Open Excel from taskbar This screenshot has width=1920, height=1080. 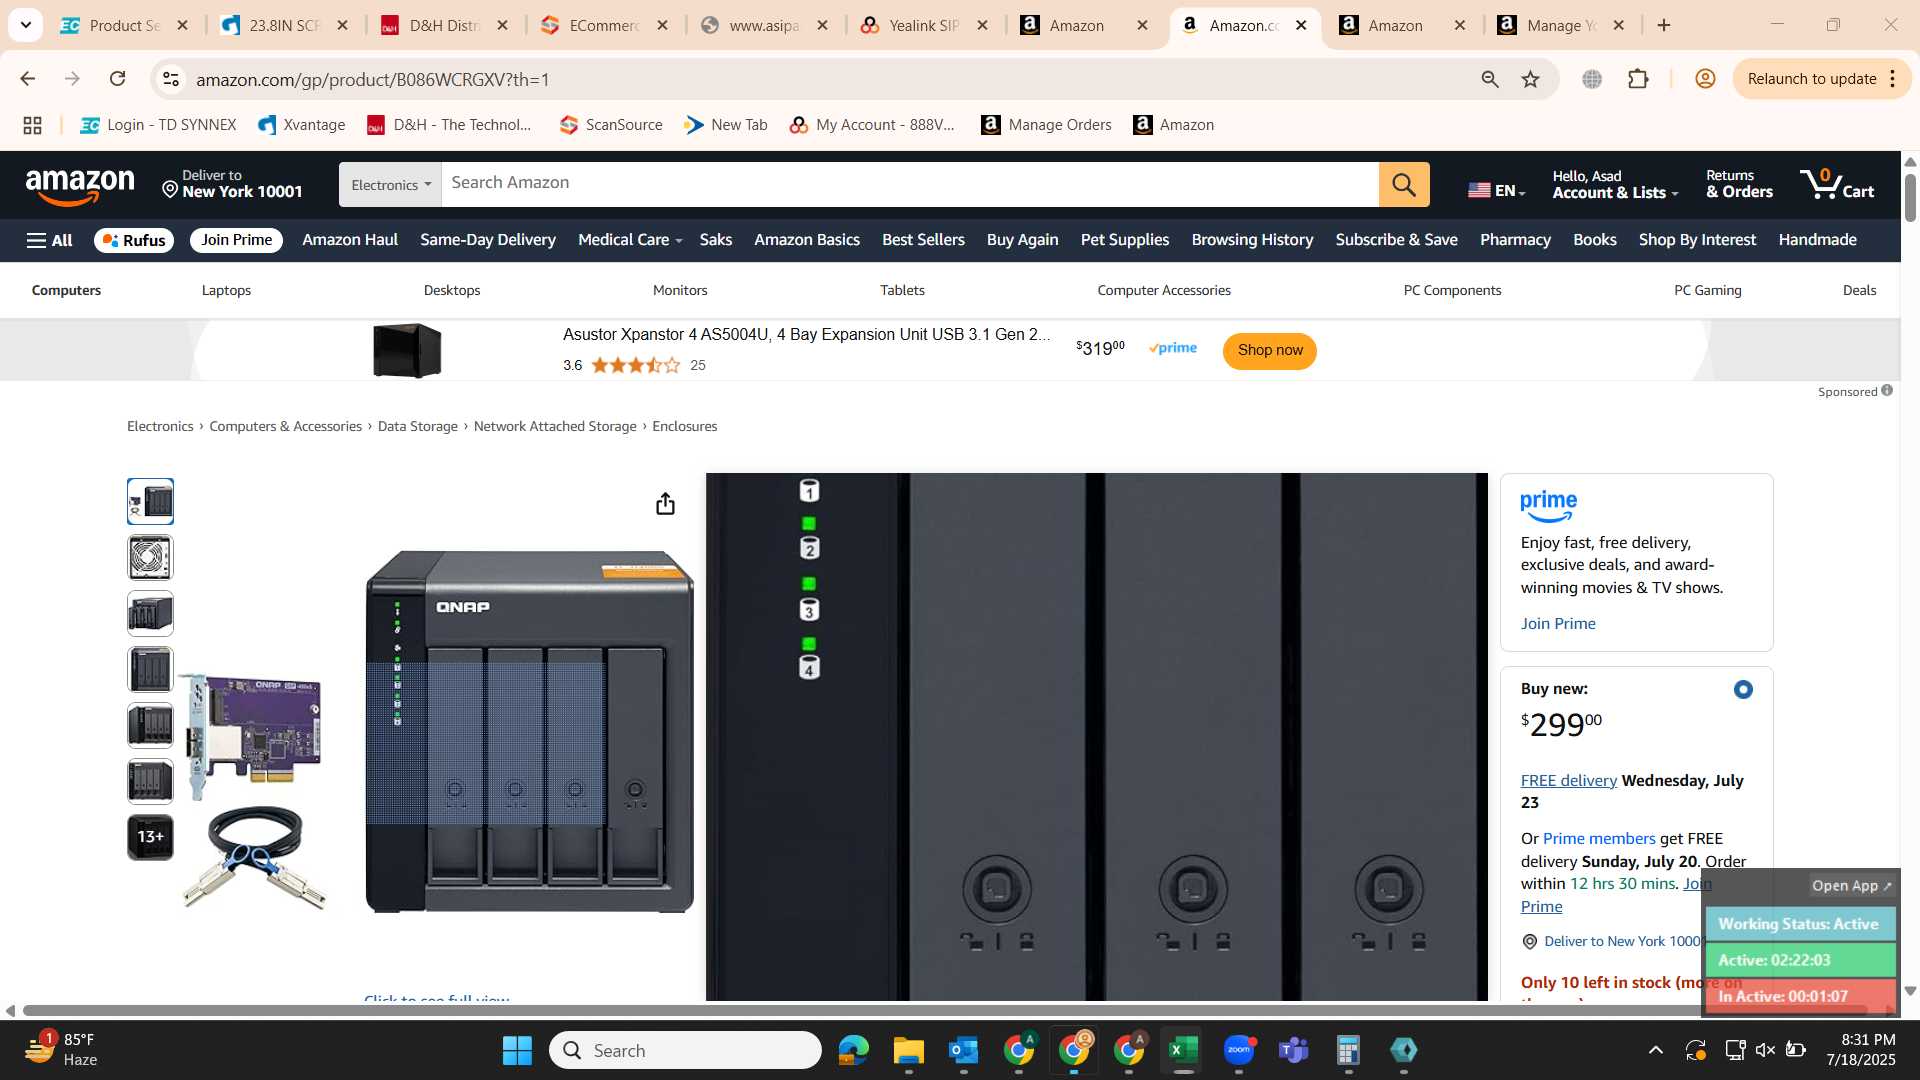coord(1183,1050)
